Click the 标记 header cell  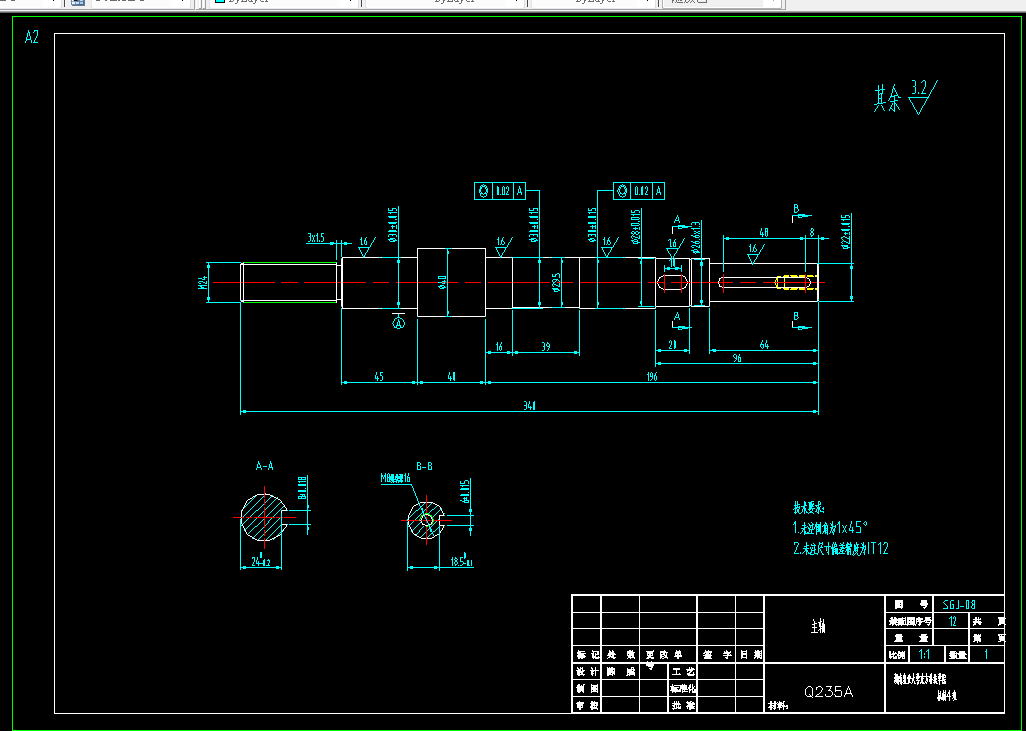click(587, 654)
